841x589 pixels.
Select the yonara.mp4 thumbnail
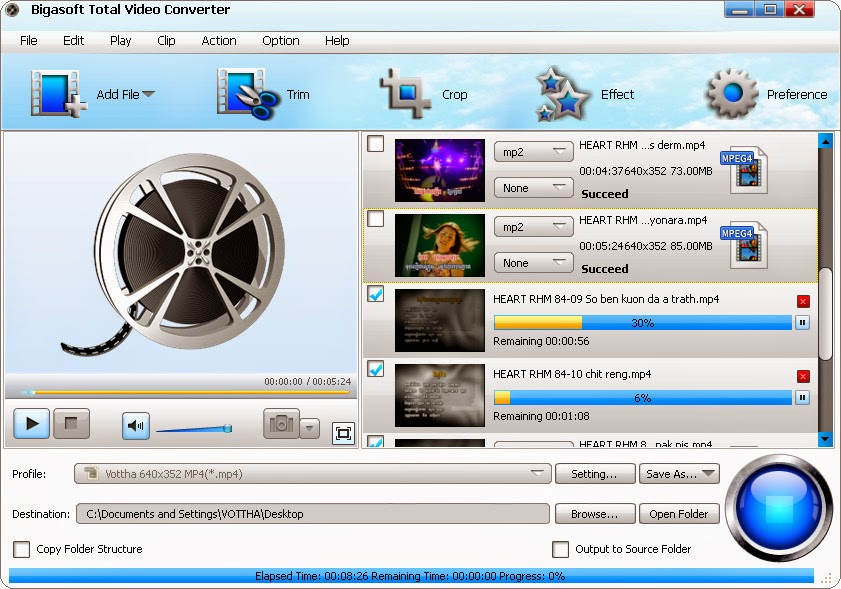click(440, 246)
